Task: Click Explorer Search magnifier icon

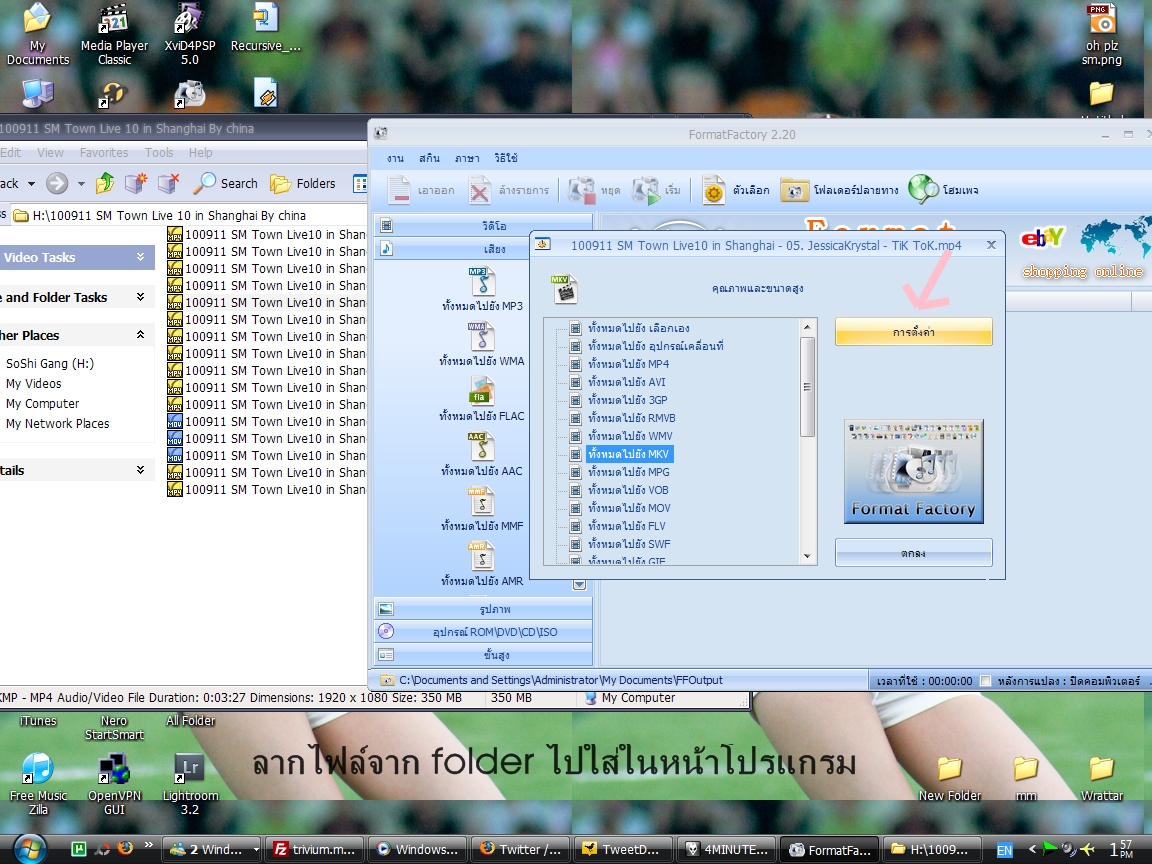Action: (204, 183)
